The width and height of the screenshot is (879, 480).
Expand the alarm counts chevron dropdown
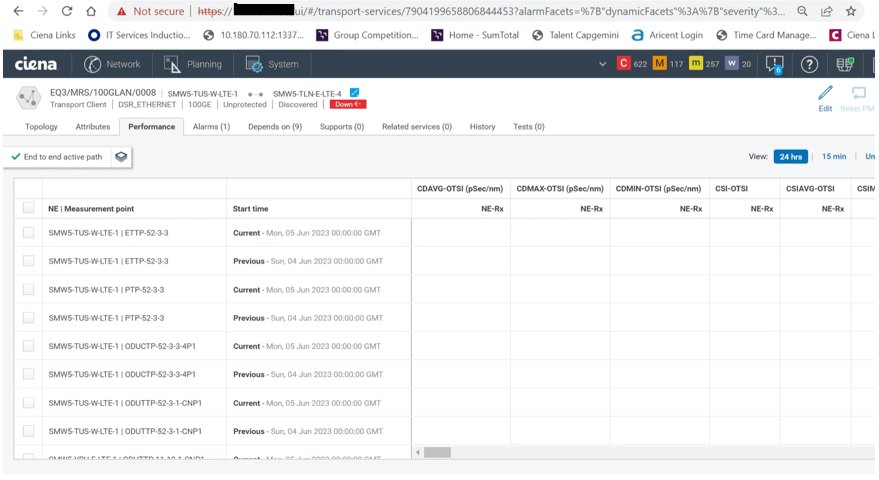point(602,64)
